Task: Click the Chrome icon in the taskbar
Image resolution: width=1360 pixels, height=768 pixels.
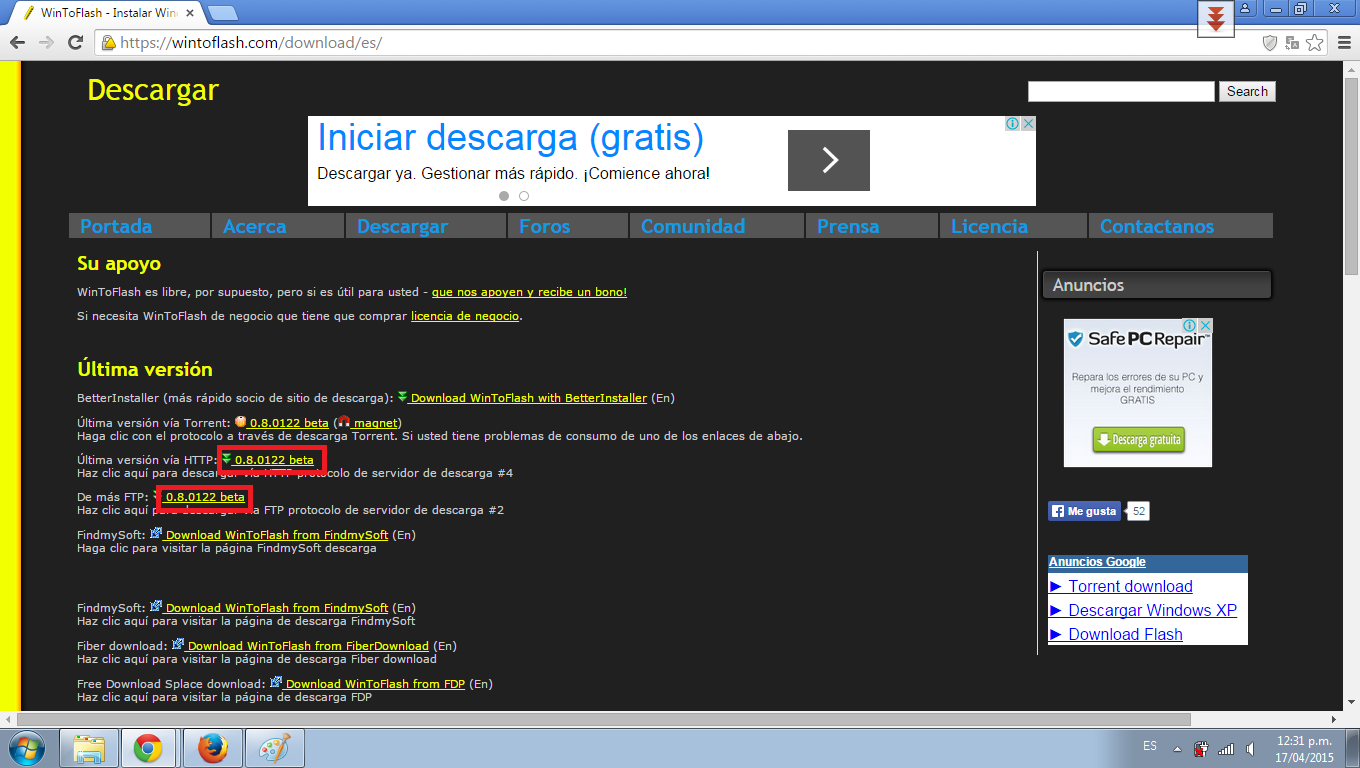Action: 149,748
